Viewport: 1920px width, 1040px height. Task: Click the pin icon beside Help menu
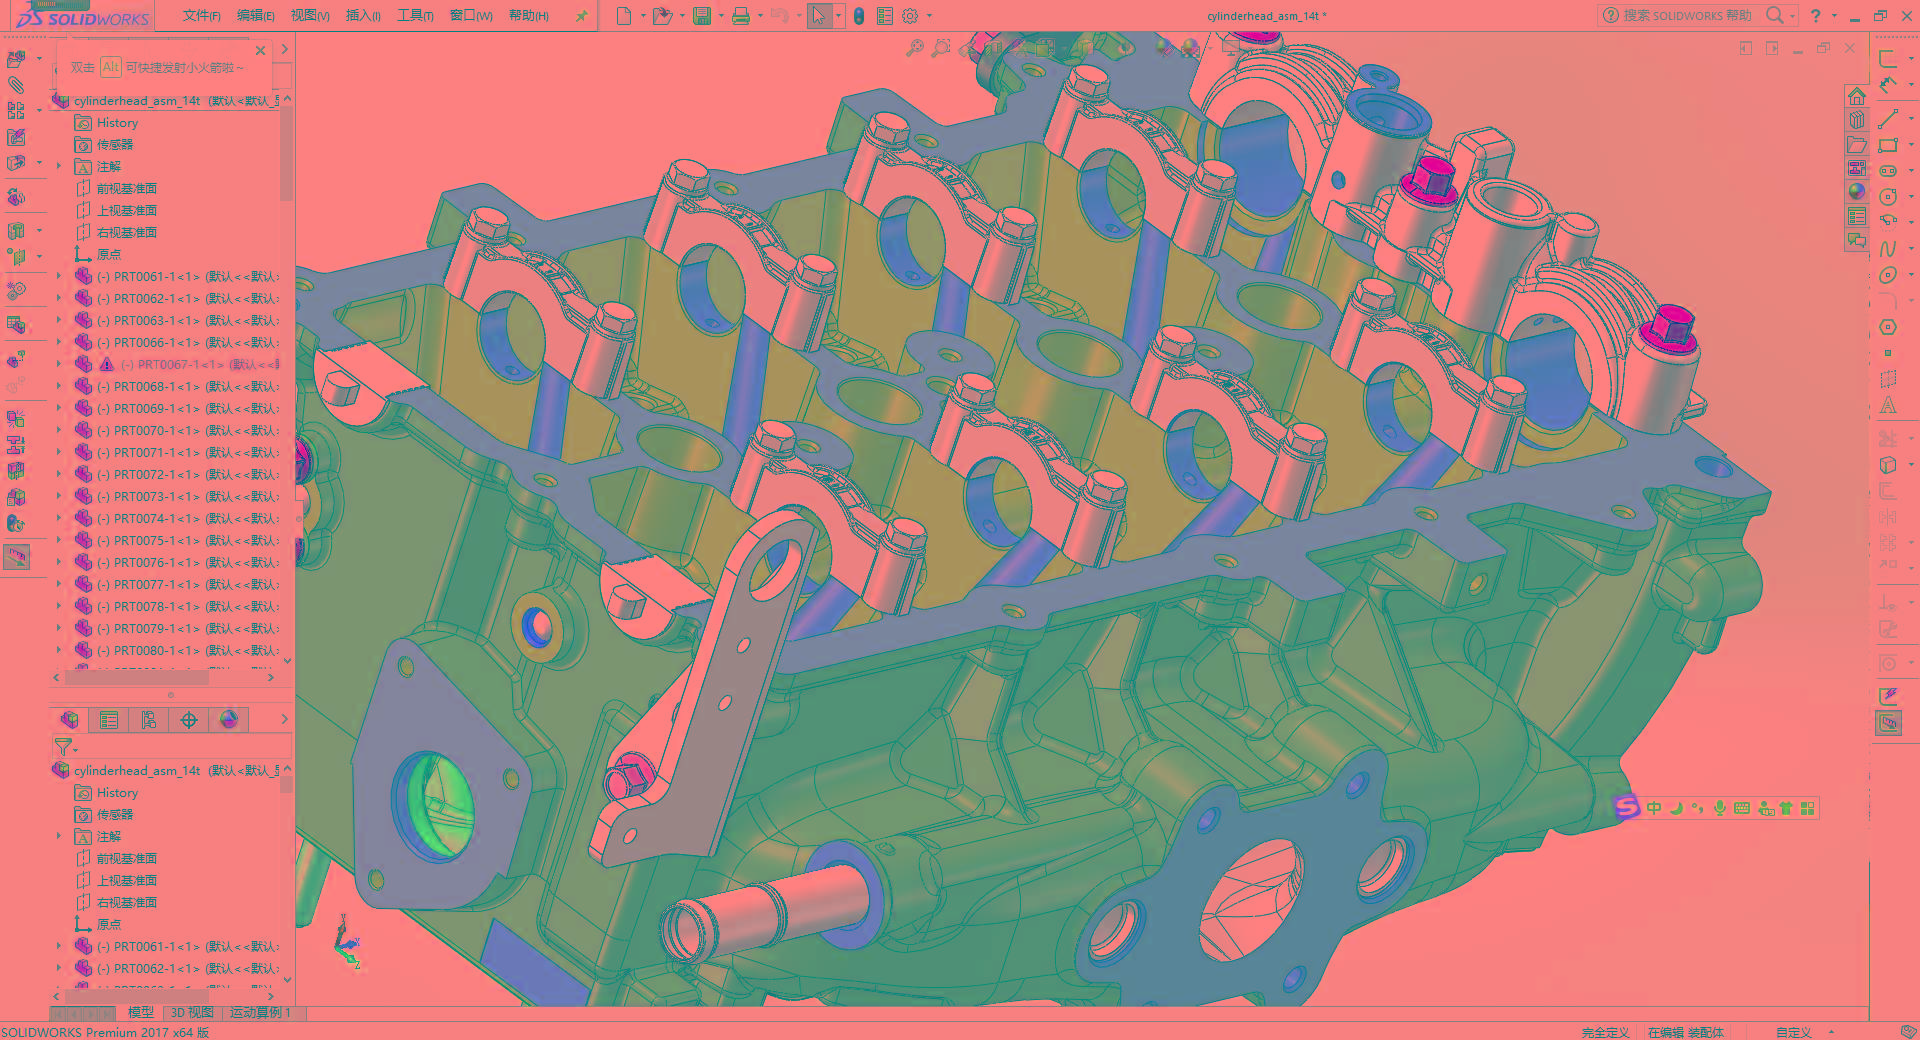tap(581, 16)
